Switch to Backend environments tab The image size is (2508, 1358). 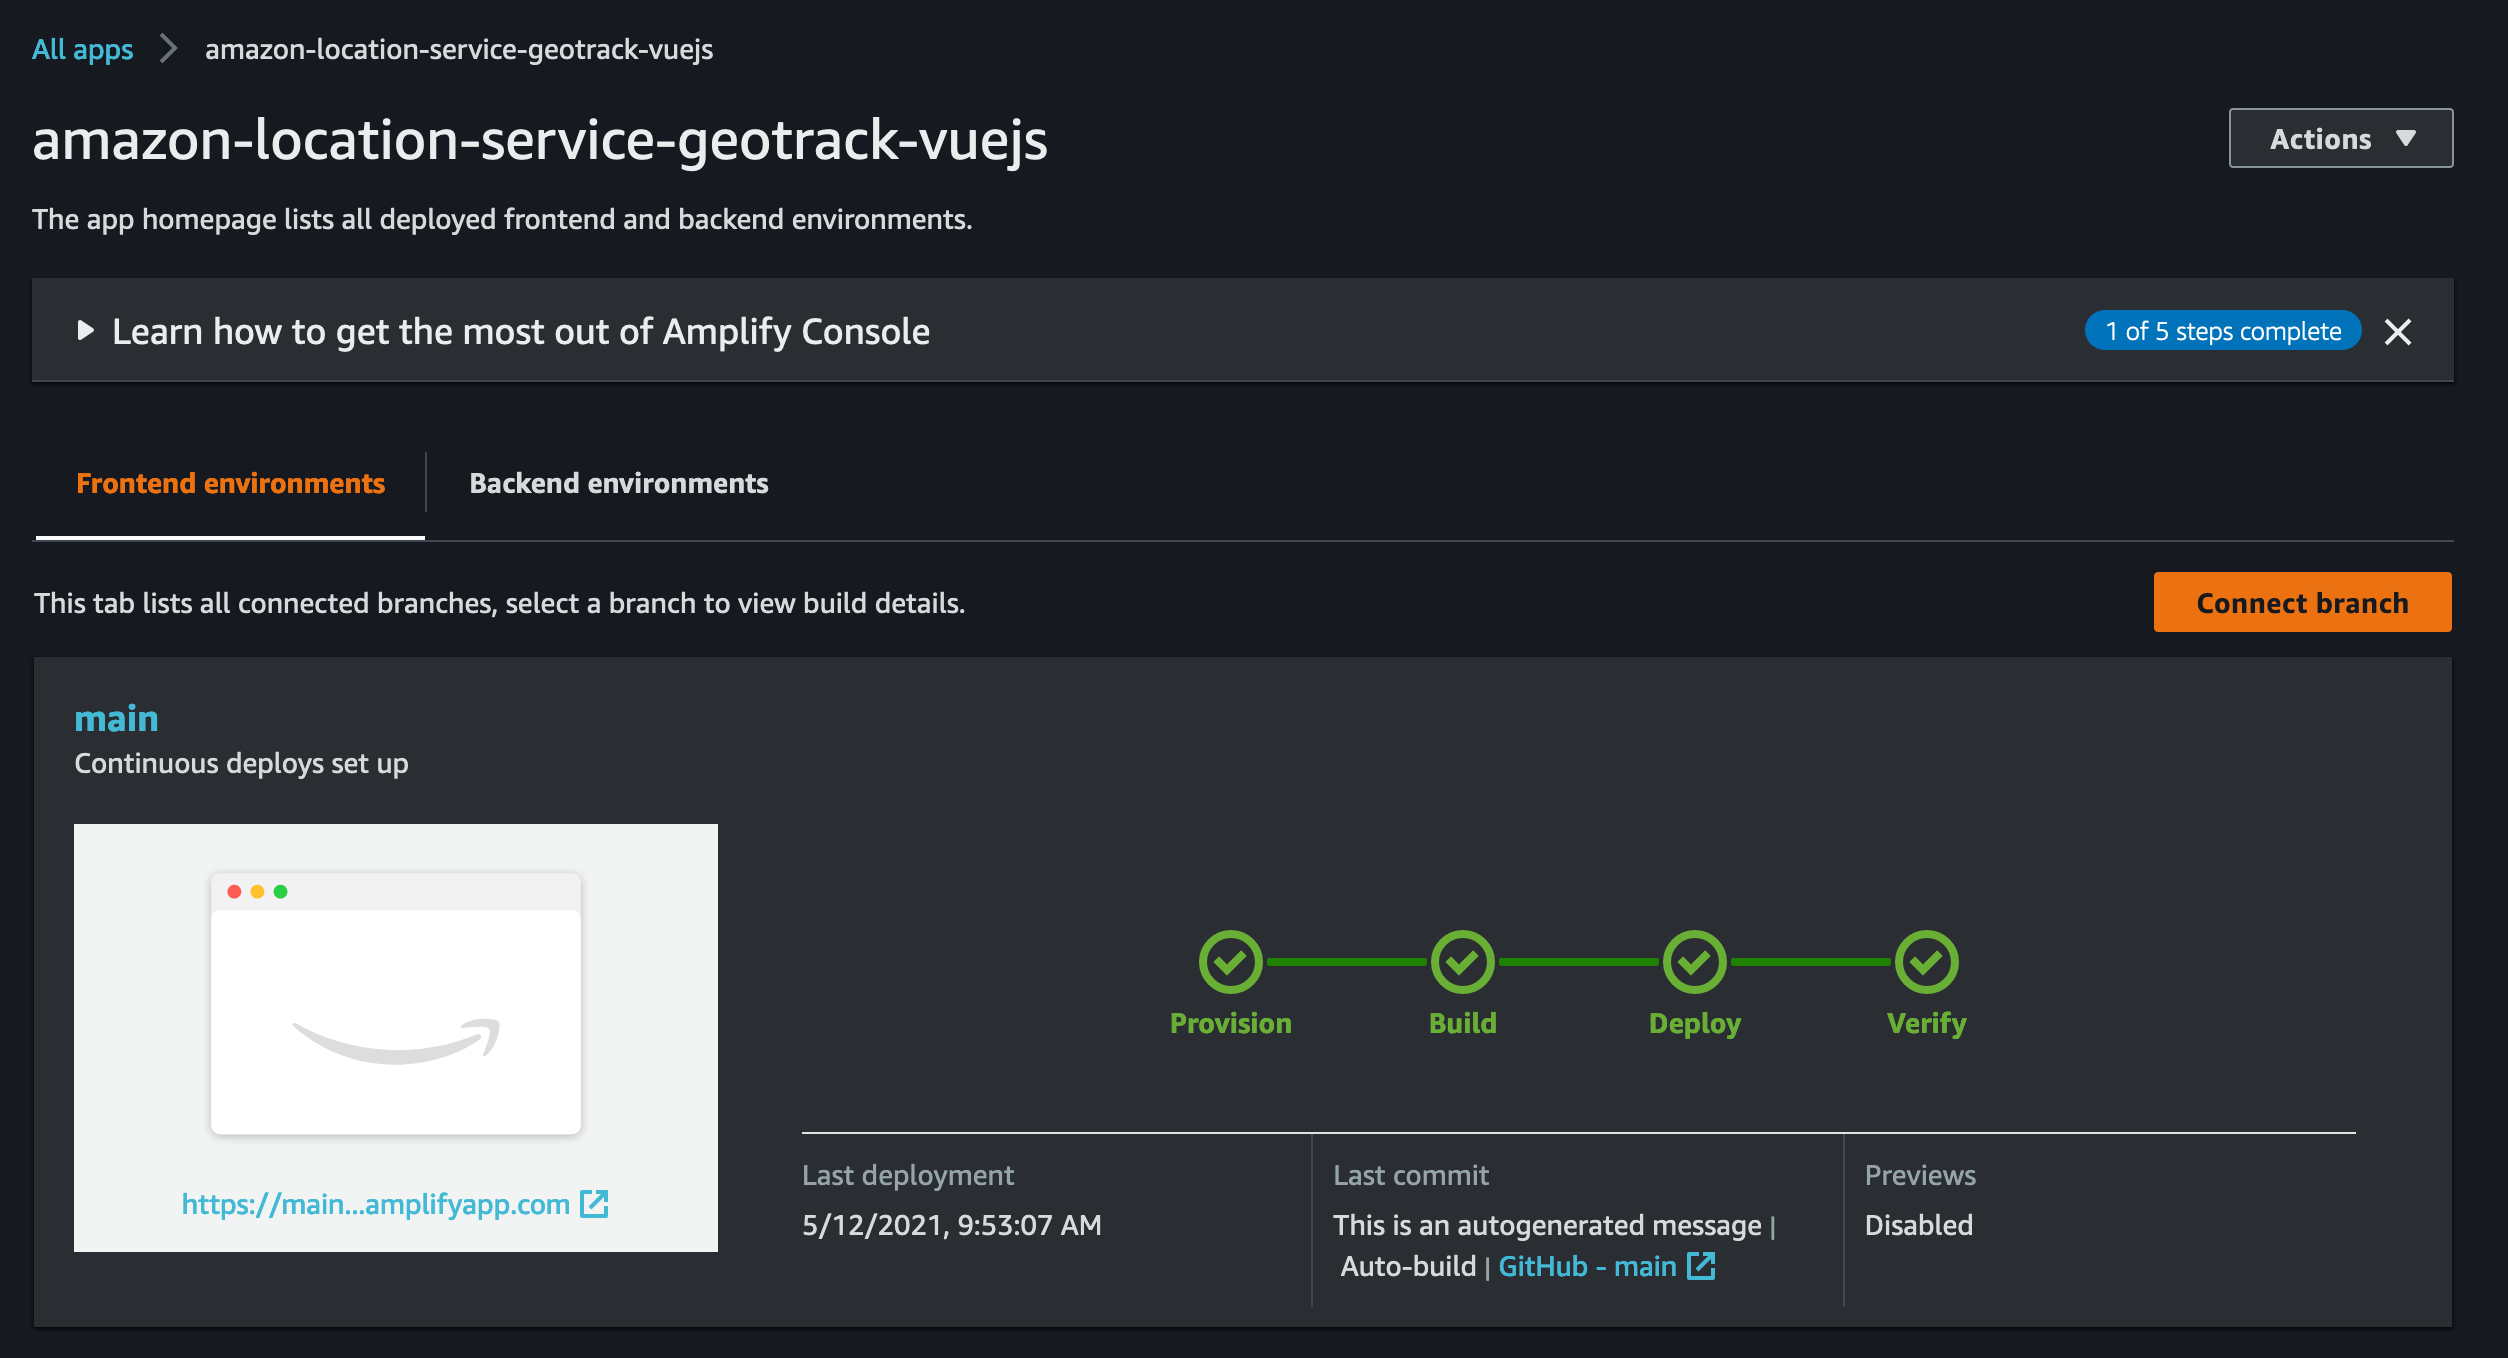(x=619, y=483)
